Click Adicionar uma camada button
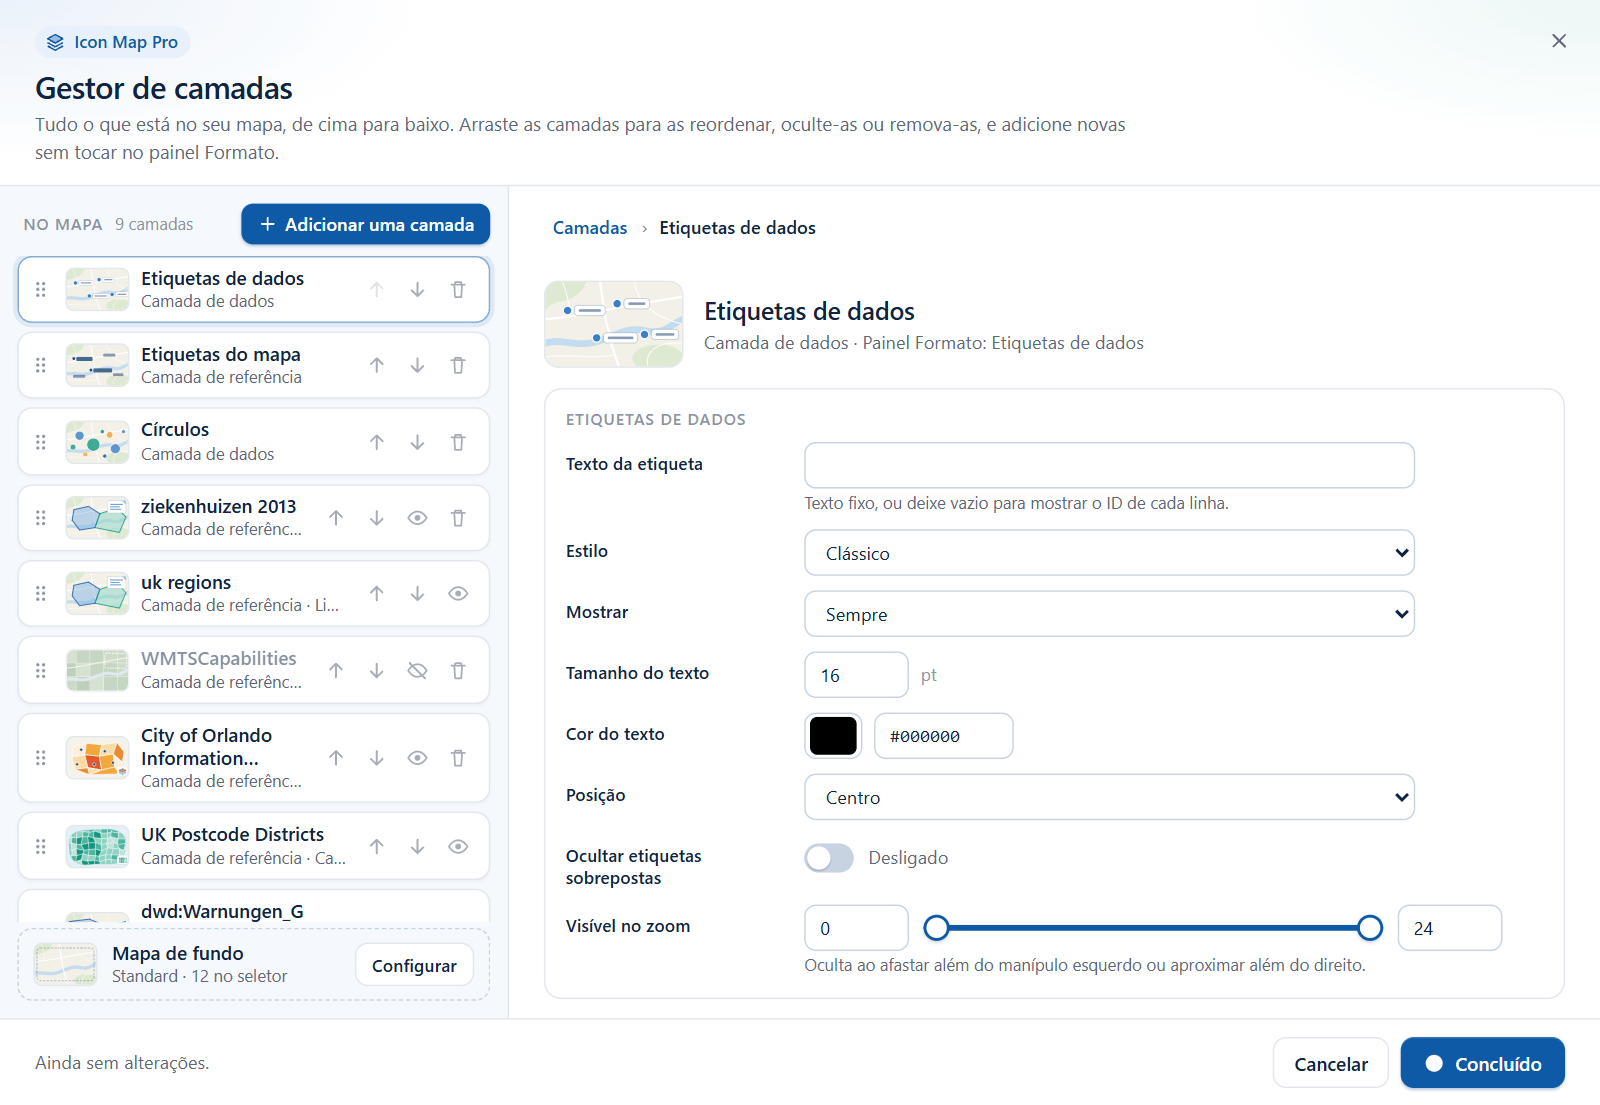1600x1105 pixels. (366, 224)
